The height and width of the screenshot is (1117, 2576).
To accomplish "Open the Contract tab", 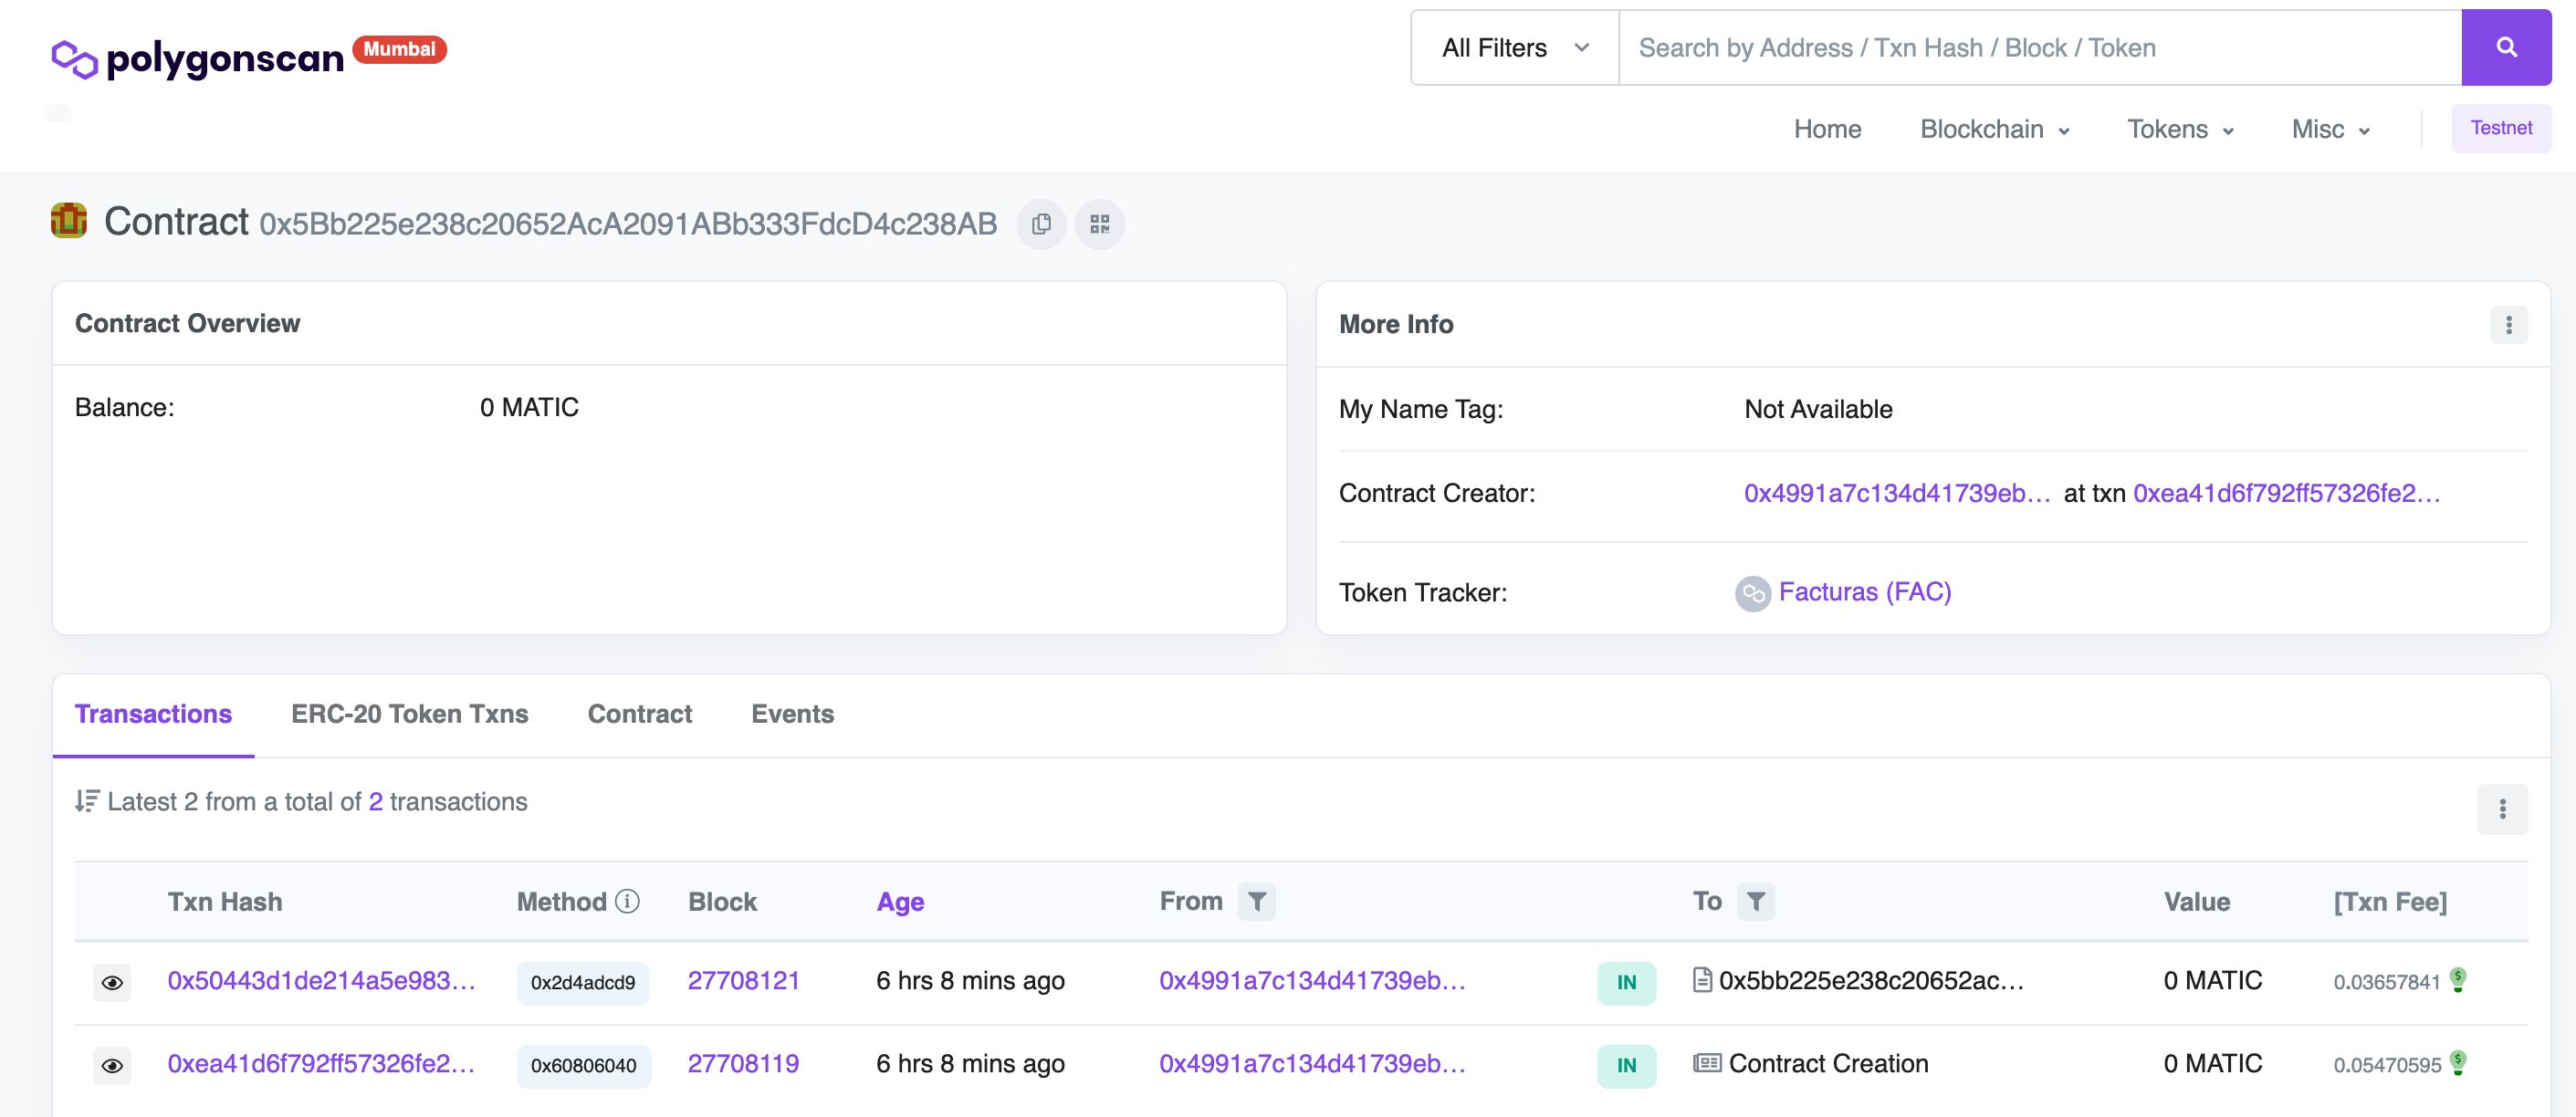I will 640,714.
